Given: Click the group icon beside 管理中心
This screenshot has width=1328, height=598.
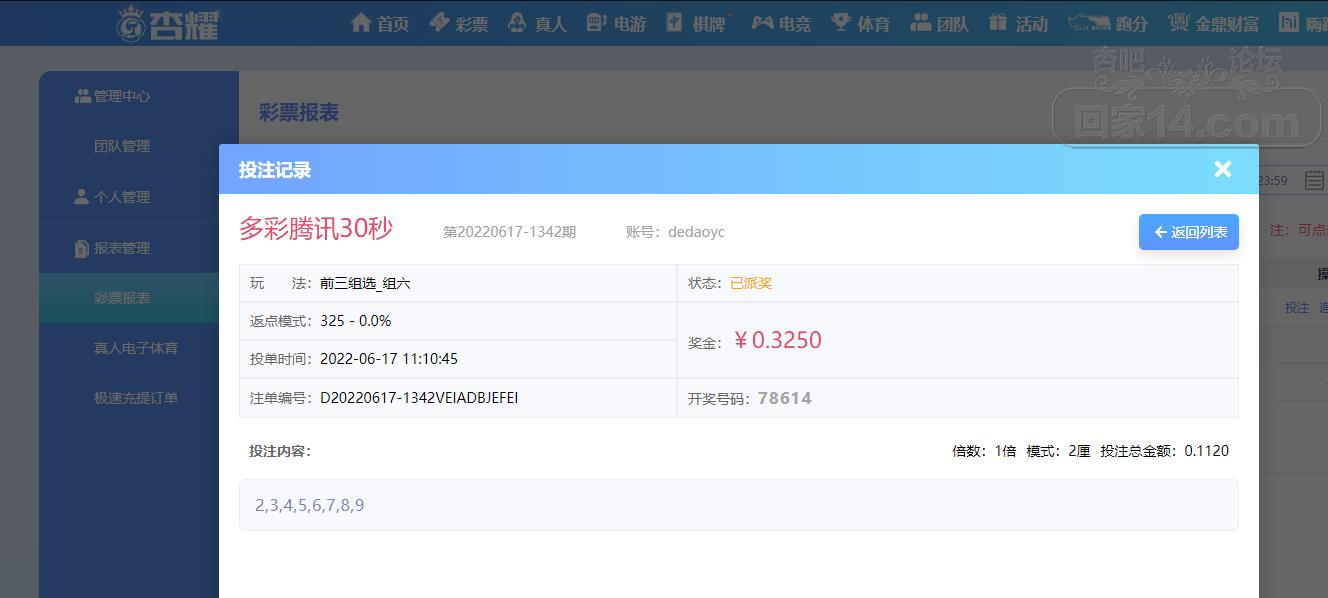Looking at the screenshot, I should click(x=82, y=95).
